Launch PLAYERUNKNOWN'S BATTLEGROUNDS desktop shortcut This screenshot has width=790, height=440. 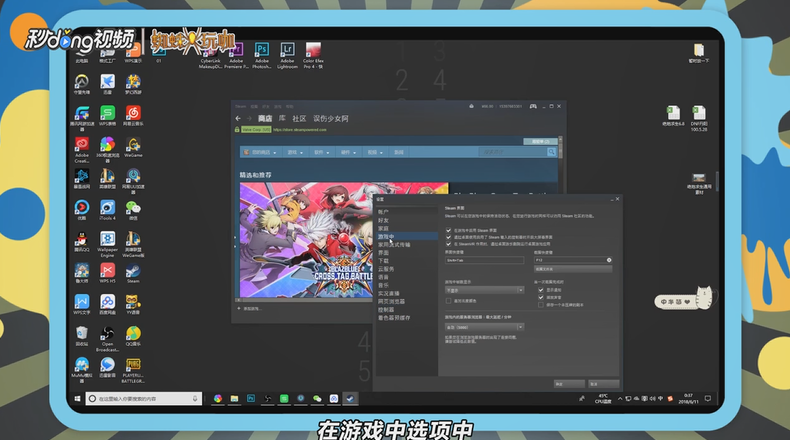133,370
